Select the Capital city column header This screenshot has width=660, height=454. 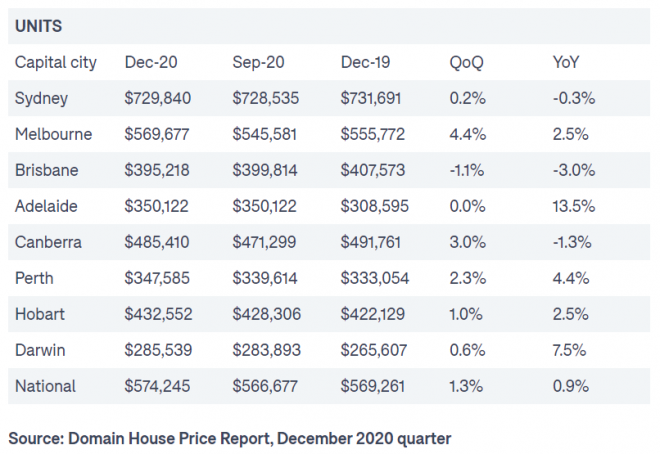click(56, 62)
